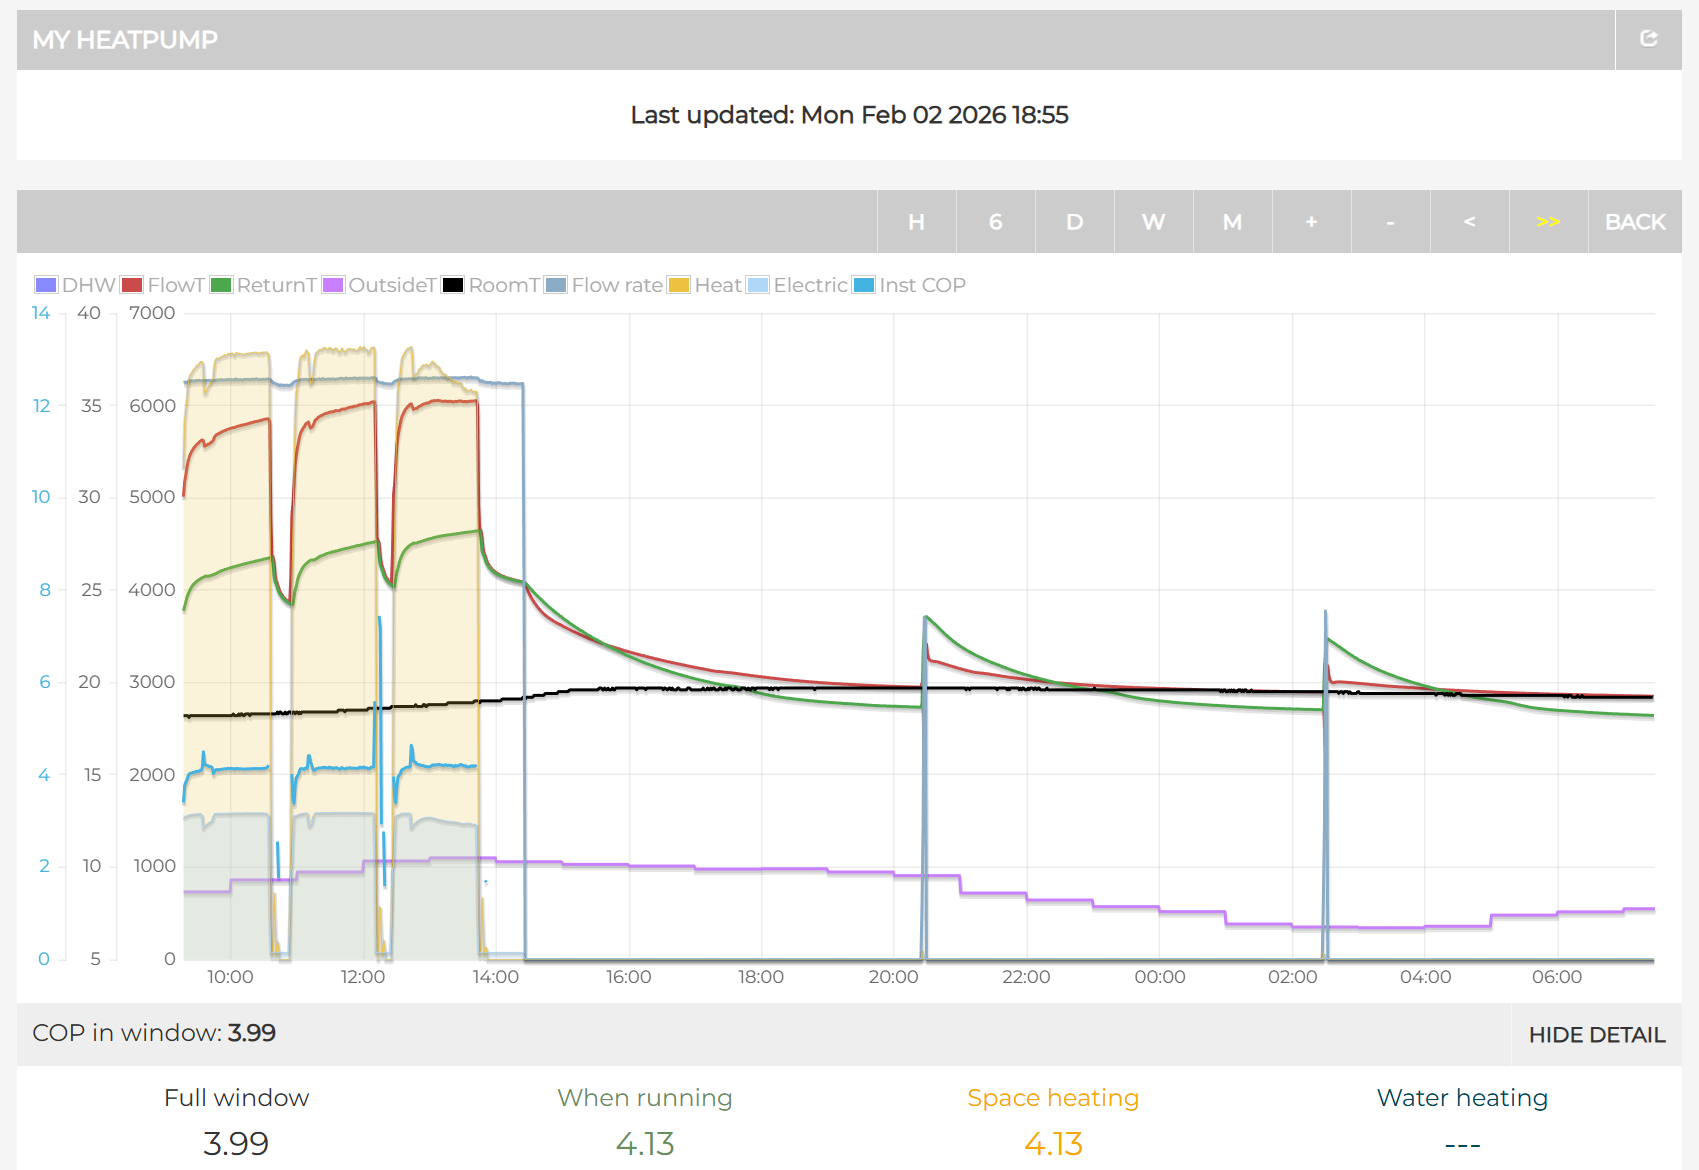Jump forward with the yellow >> button

click(x=1548, y=222)
